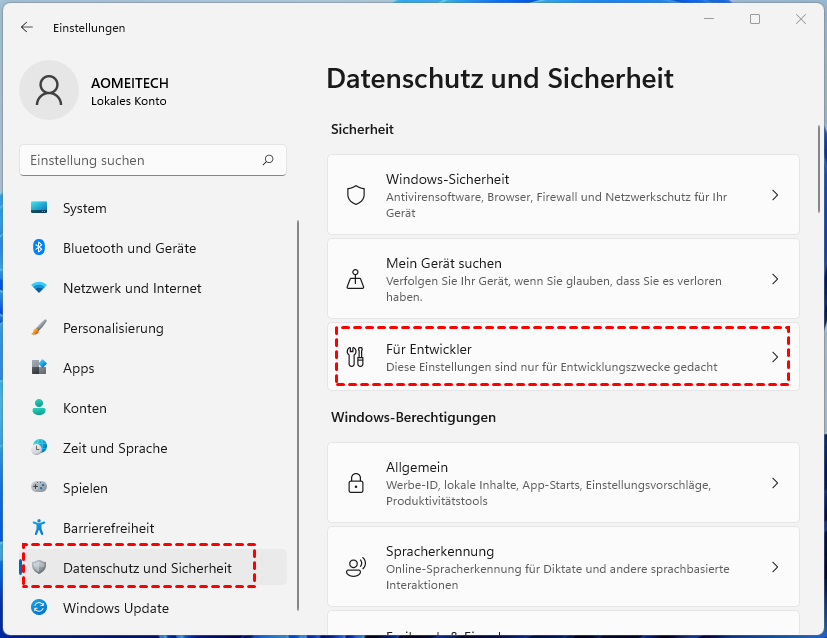Click the Allgemein lock icon
The width and height of the screenshot is (827, 638).
coord(355,484)
